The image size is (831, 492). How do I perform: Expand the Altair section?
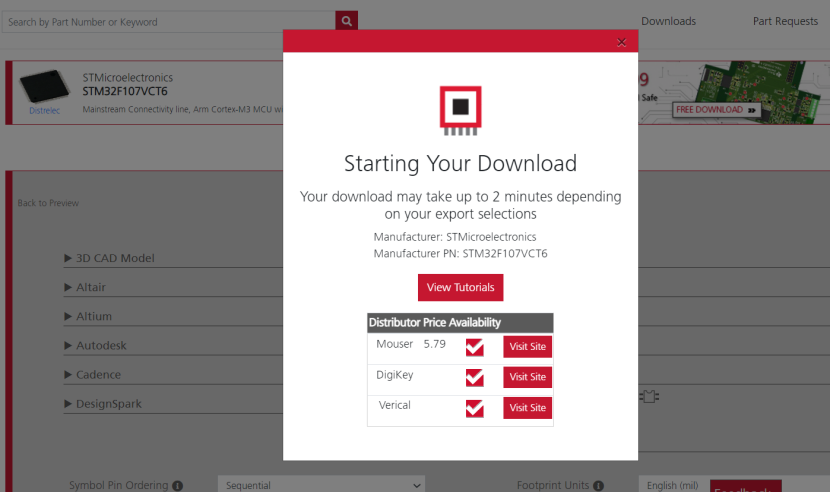pyautogui.click(x=85, y=287)
